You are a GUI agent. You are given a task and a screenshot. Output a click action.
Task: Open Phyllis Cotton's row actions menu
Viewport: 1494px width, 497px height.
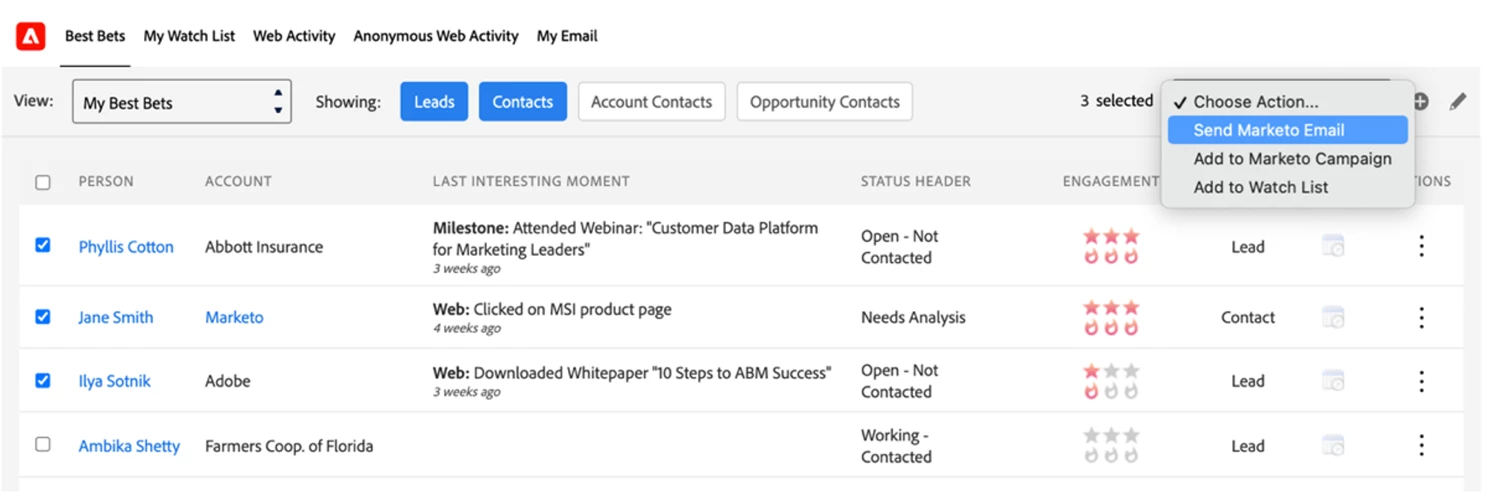tap(1421, 247)
